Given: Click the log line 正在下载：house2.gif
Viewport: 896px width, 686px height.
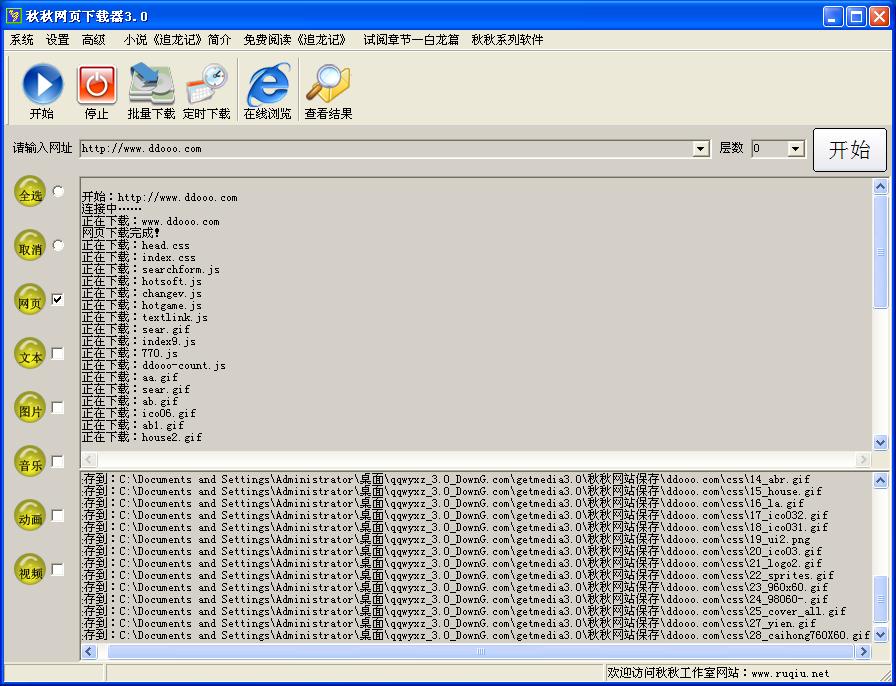Looking at the screenshot, I should tap(142, 437).
